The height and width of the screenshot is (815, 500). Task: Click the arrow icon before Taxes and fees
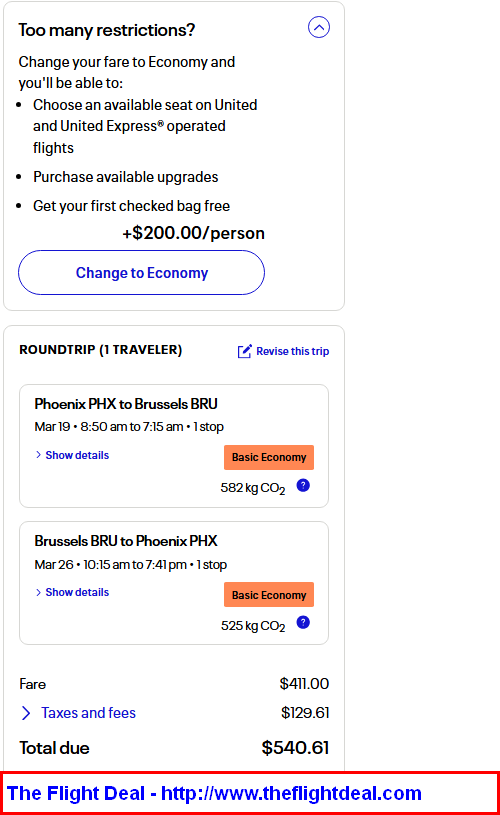click(x=26, y=713)
